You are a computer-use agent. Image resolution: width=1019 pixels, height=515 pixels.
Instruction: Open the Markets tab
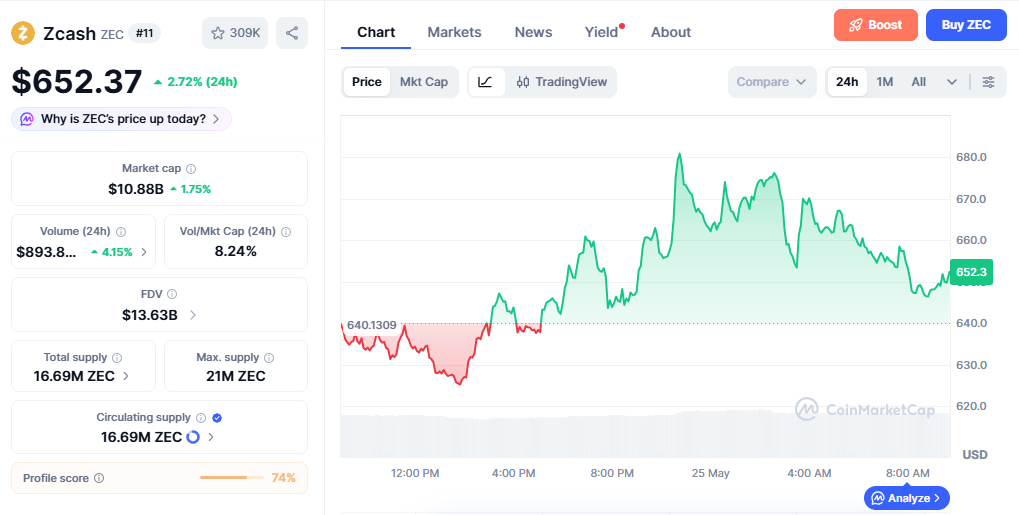pyautogui.click(x=454, y=32)
